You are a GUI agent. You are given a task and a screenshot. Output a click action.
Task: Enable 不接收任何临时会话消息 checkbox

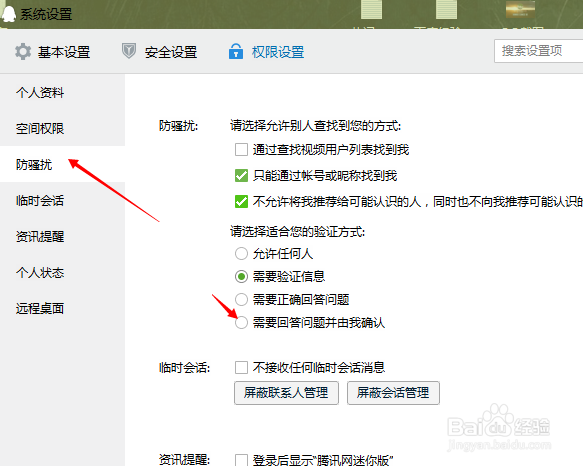pyautogui.click(x=241, y=367)
